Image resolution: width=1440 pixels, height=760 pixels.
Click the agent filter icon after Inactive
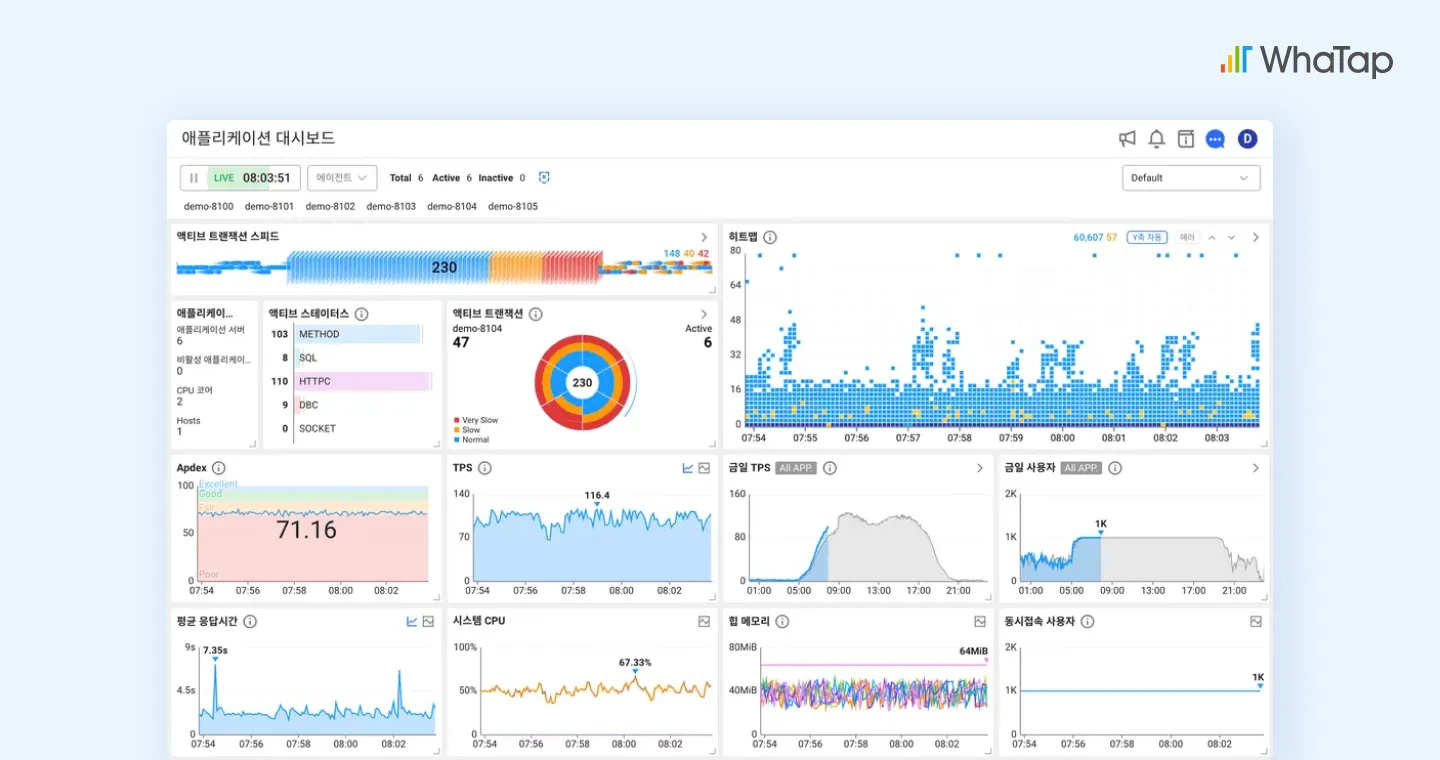point(544,178)
